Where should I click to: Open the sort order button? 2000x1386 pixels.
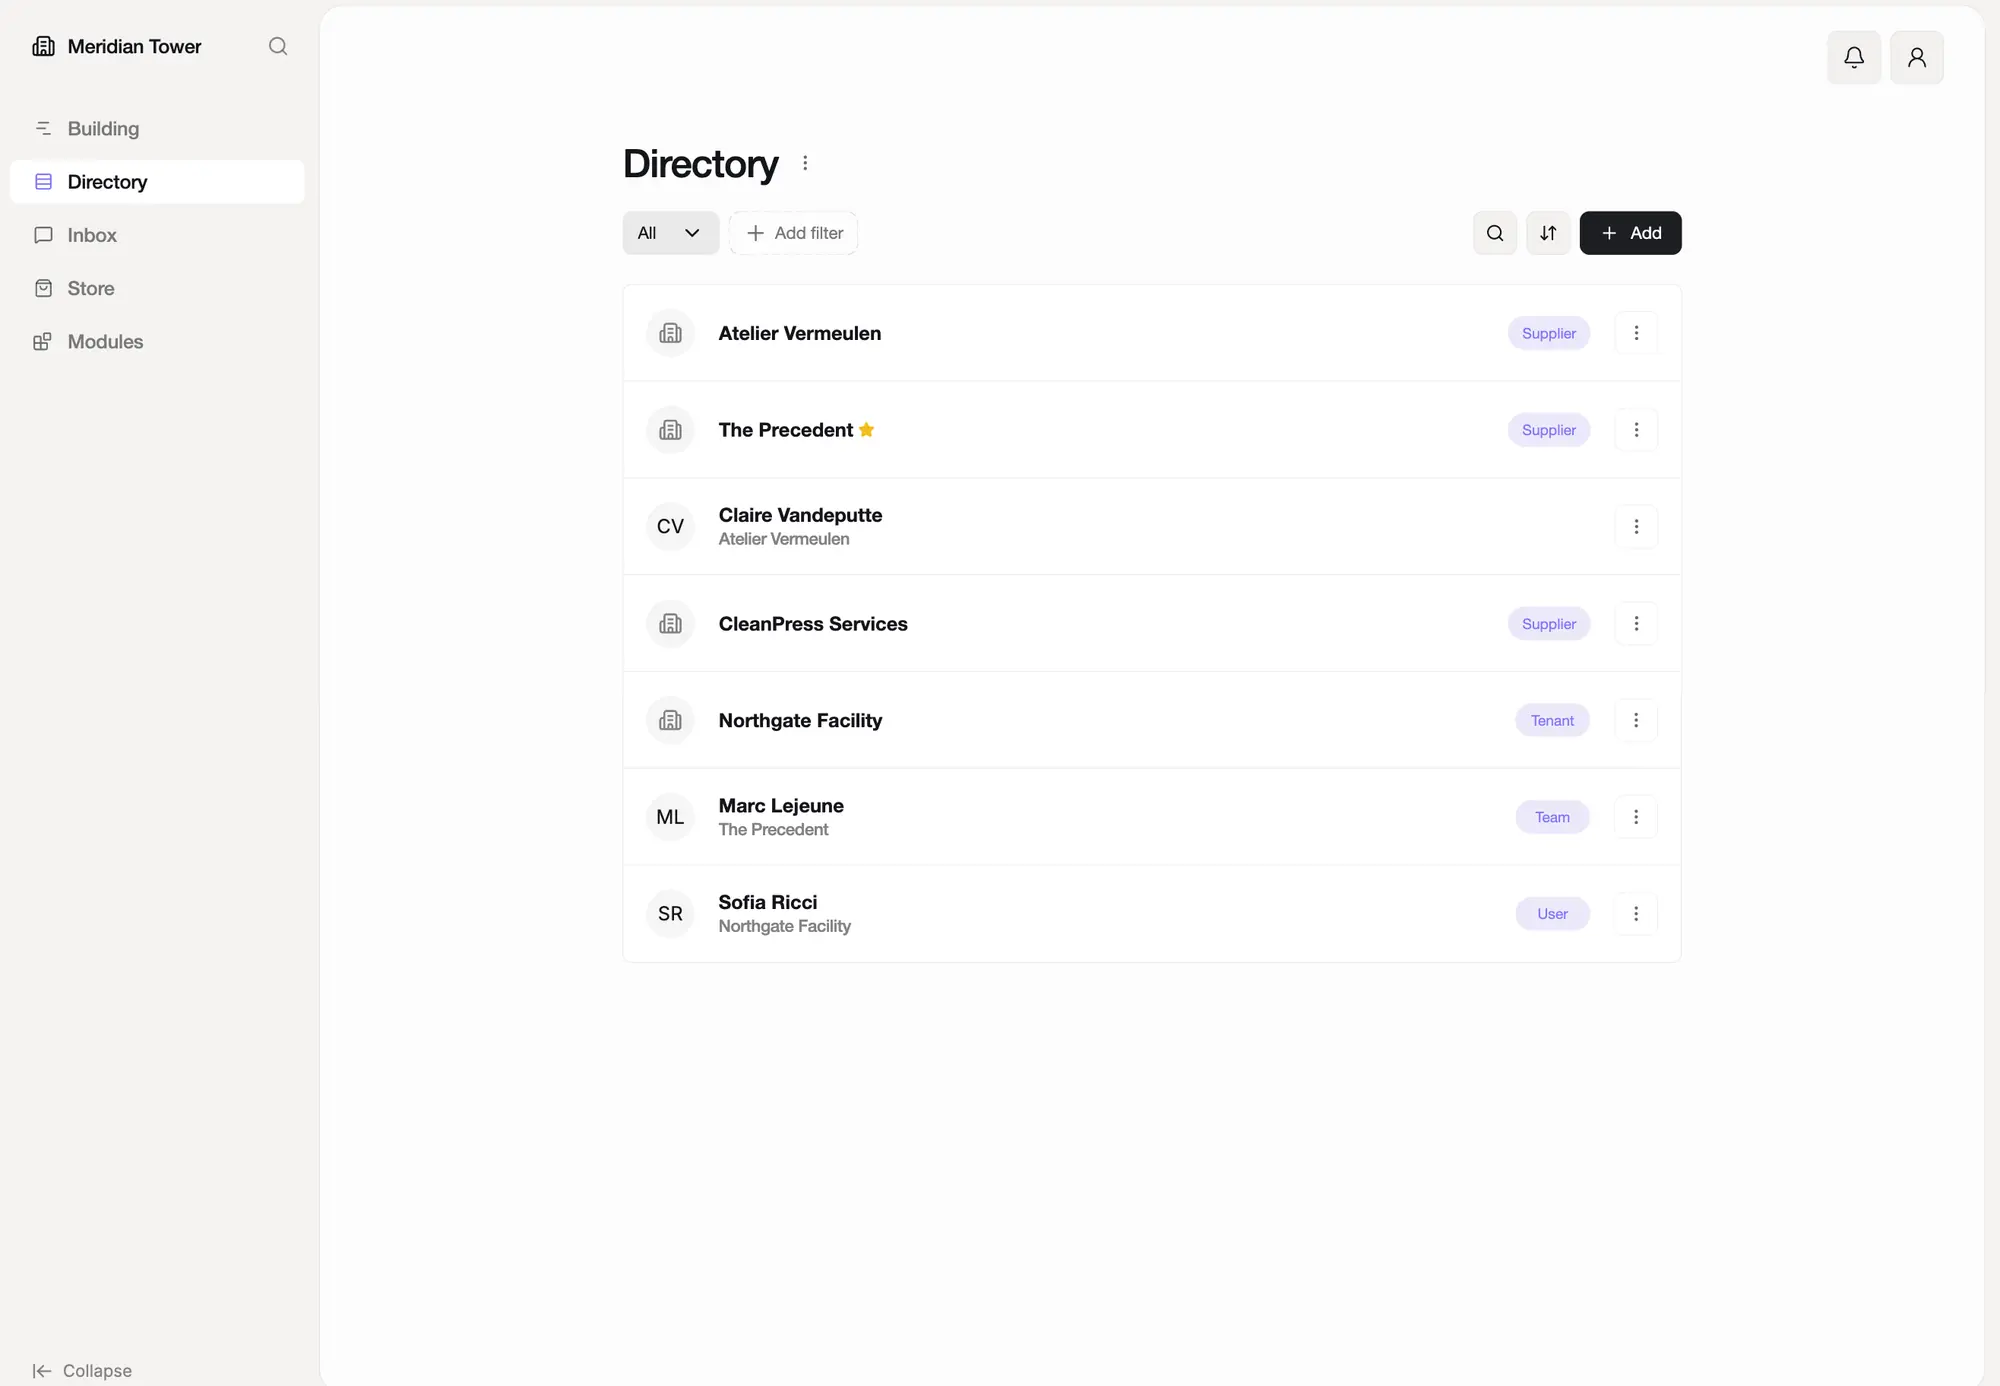[x=1547, y=233]
